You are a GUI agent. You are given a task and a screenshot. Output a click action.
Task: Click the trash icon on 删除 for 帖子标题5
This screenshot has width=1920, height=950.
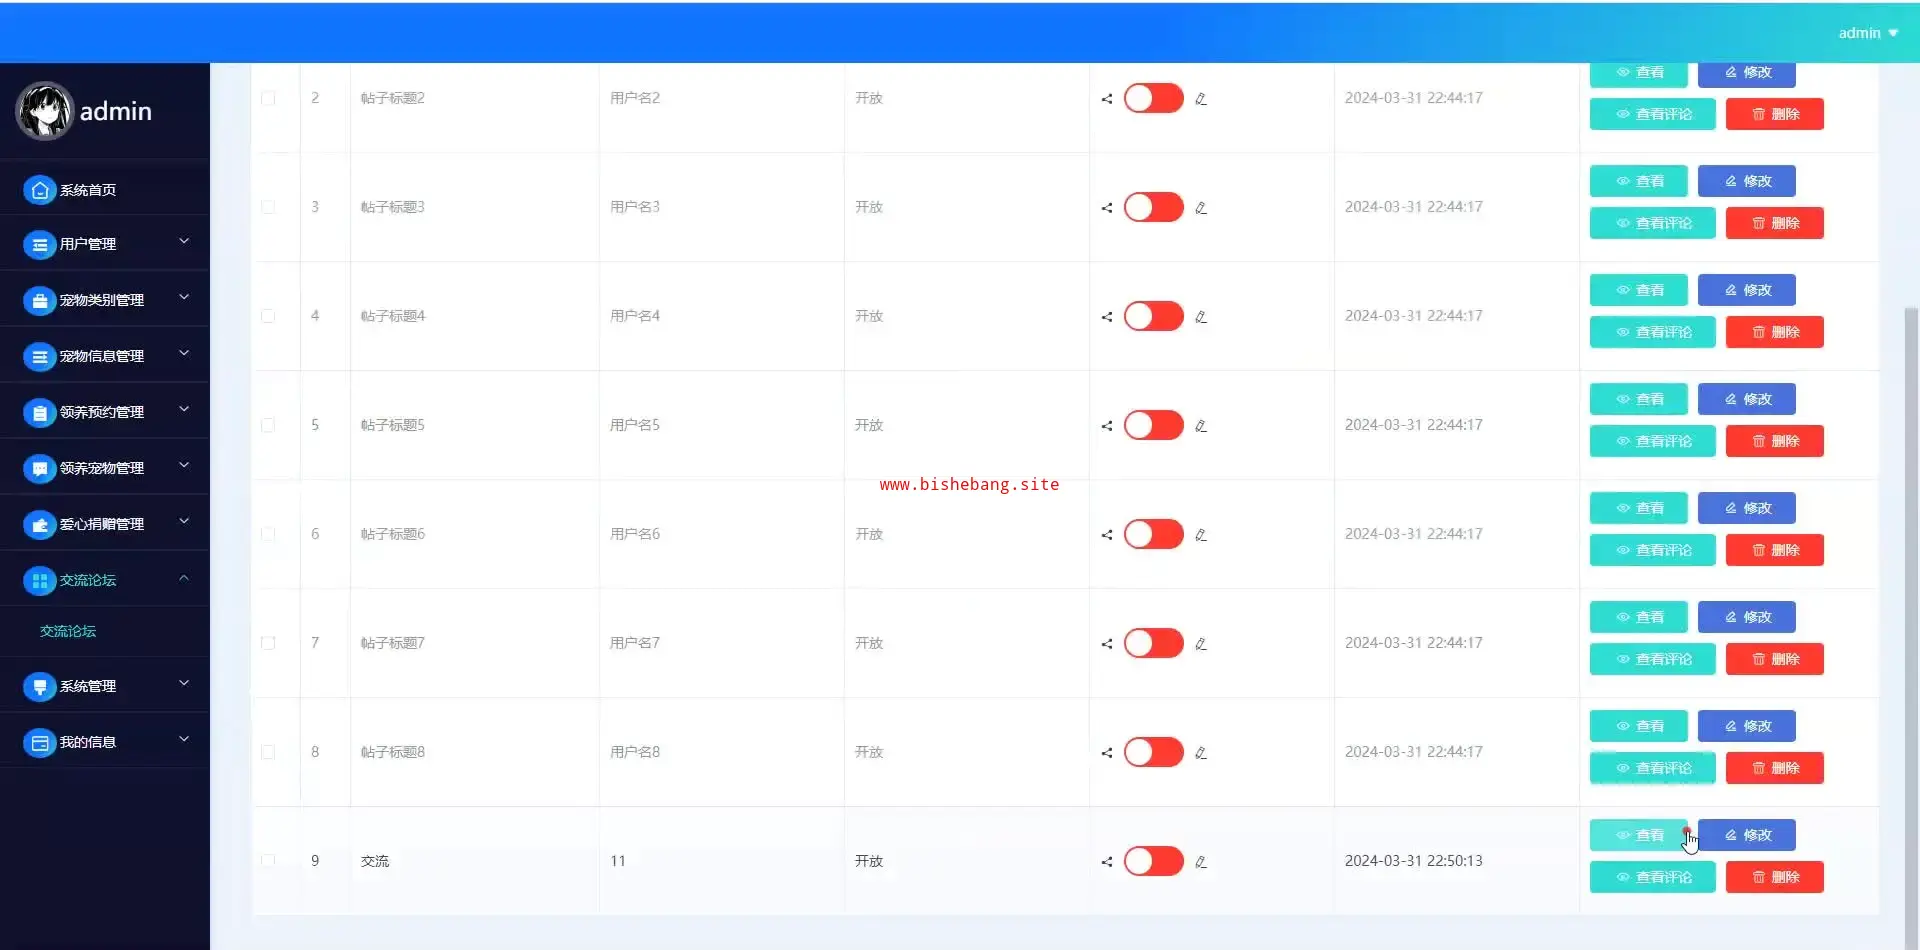tap(1759, 441)
